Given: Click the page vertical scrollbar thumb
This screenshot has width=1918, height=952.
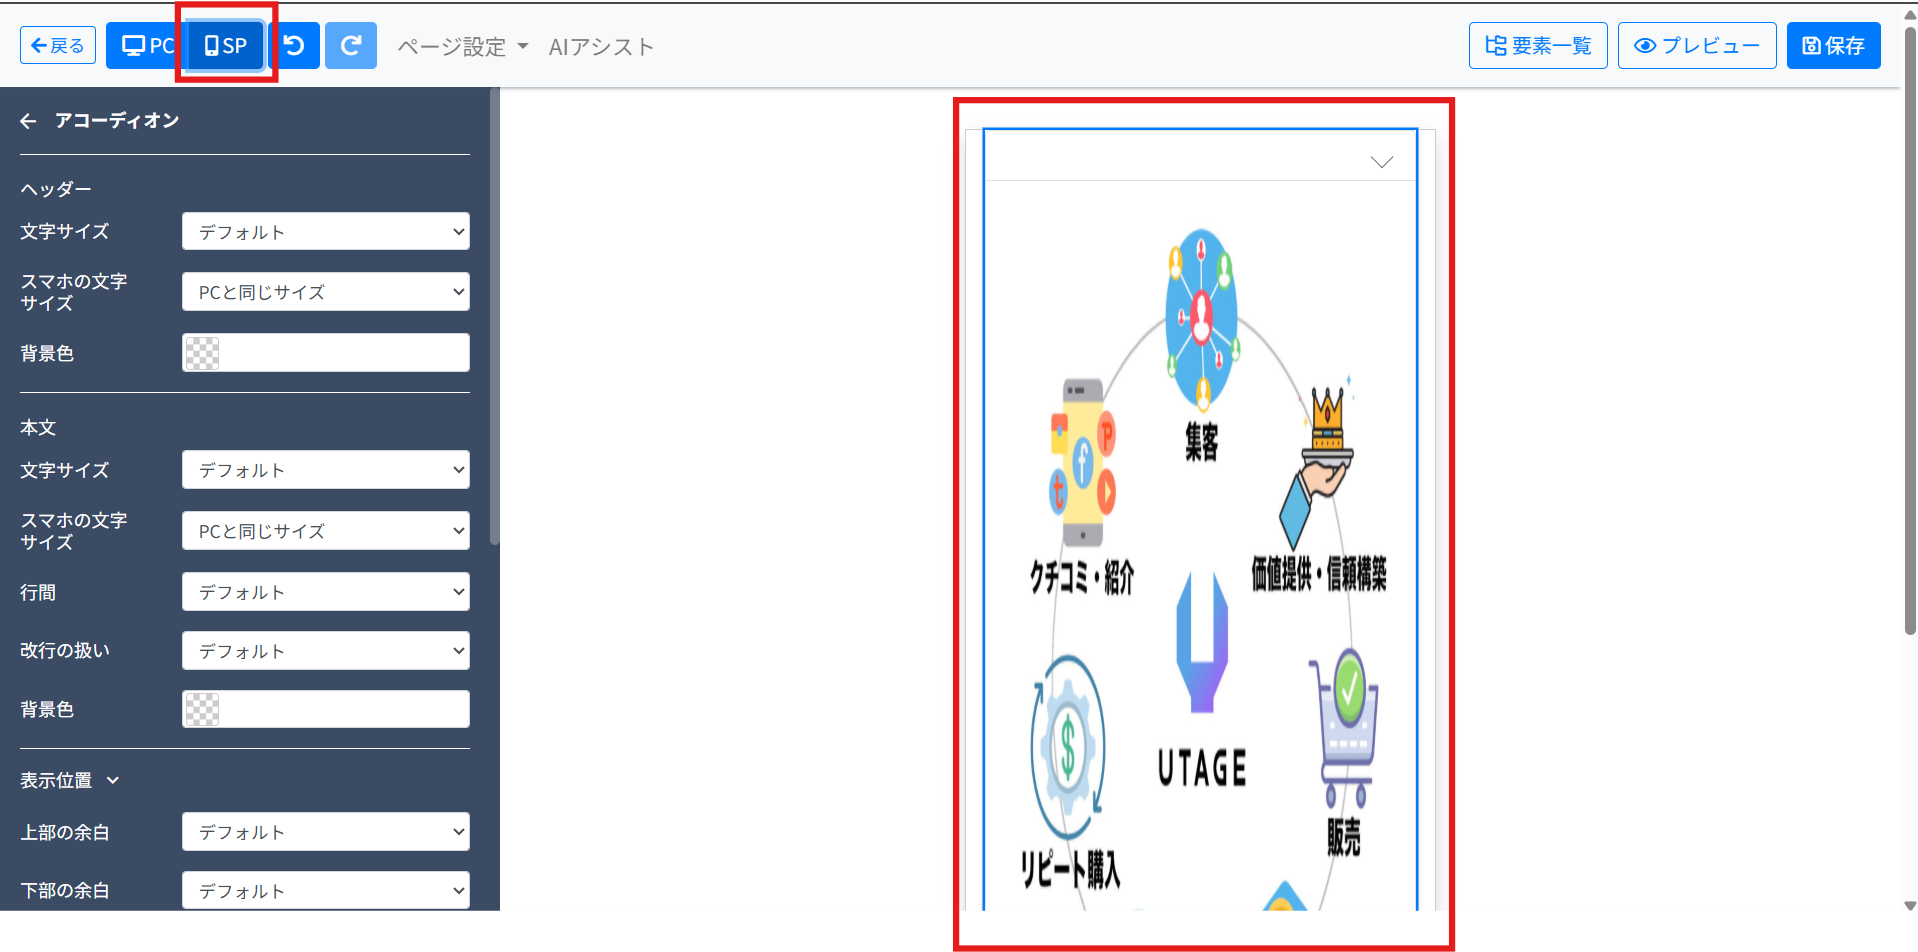Looking at the screenshot, I should coord(1910,330).
